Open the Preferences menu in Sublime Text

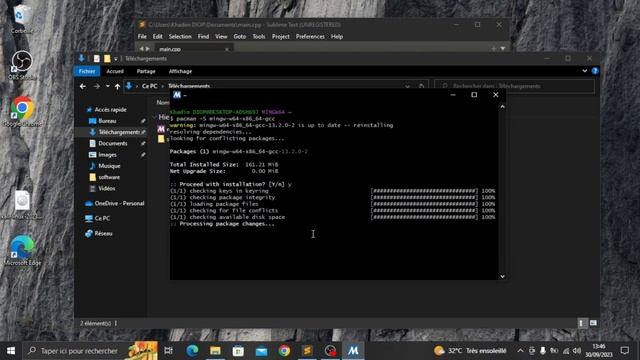[x=310, y=37]
